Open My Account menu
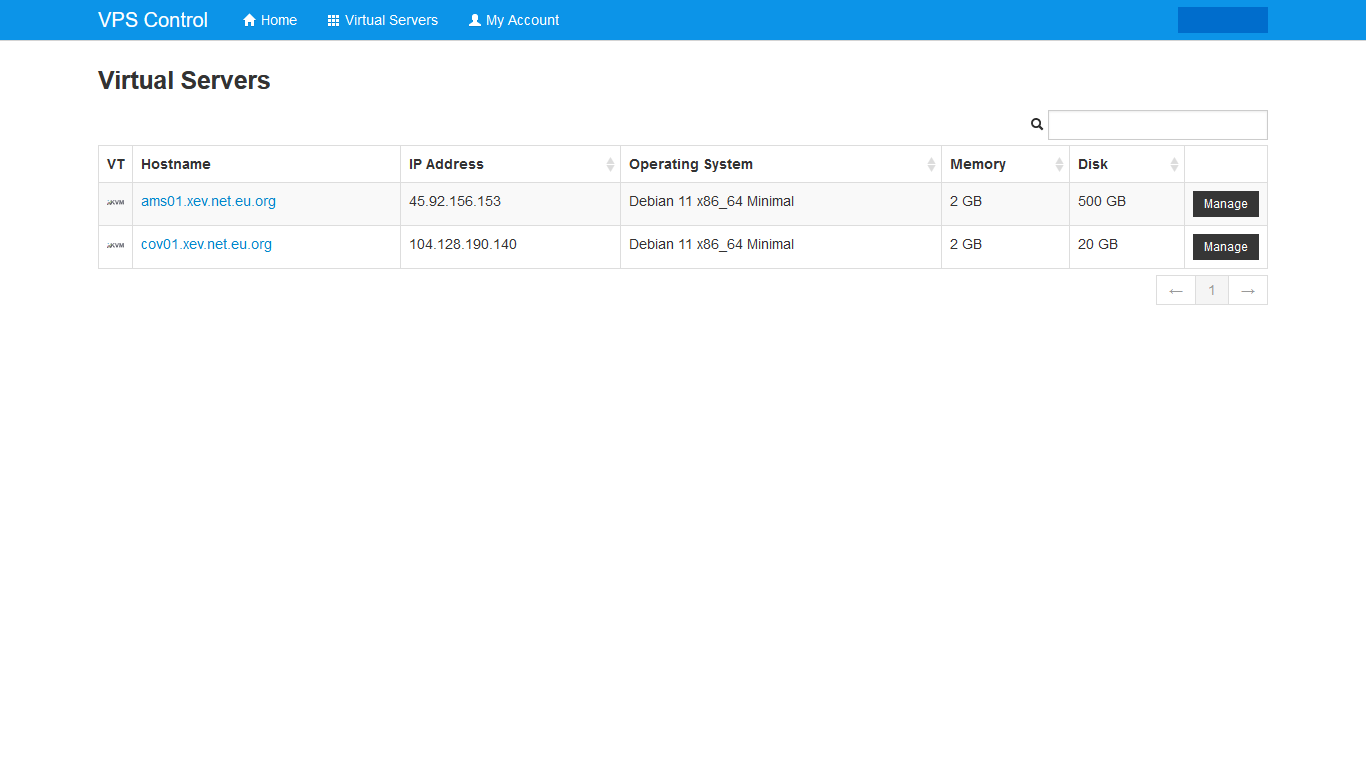Viewport: 1366px width, 768px height. coord(514,20)
